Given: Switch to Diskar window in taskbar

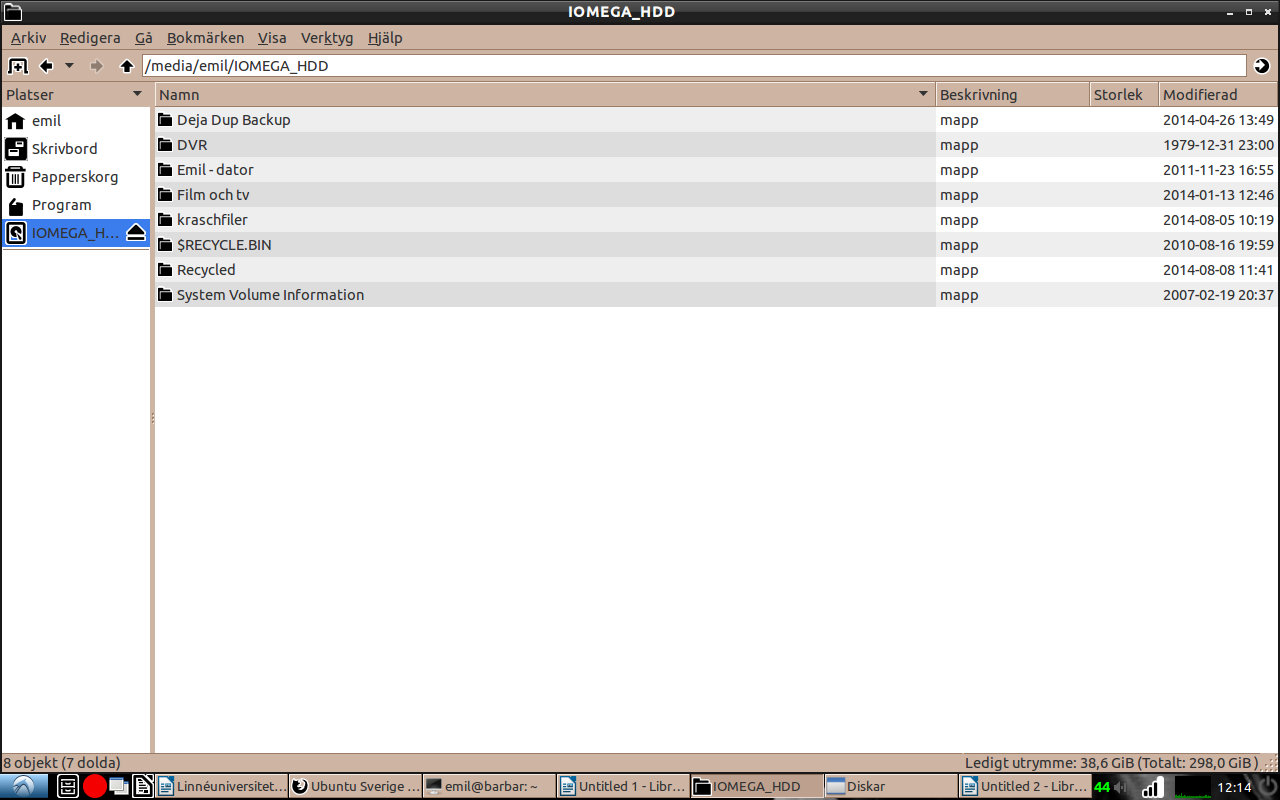Looking at the screenshot, I should coord(891,786).
